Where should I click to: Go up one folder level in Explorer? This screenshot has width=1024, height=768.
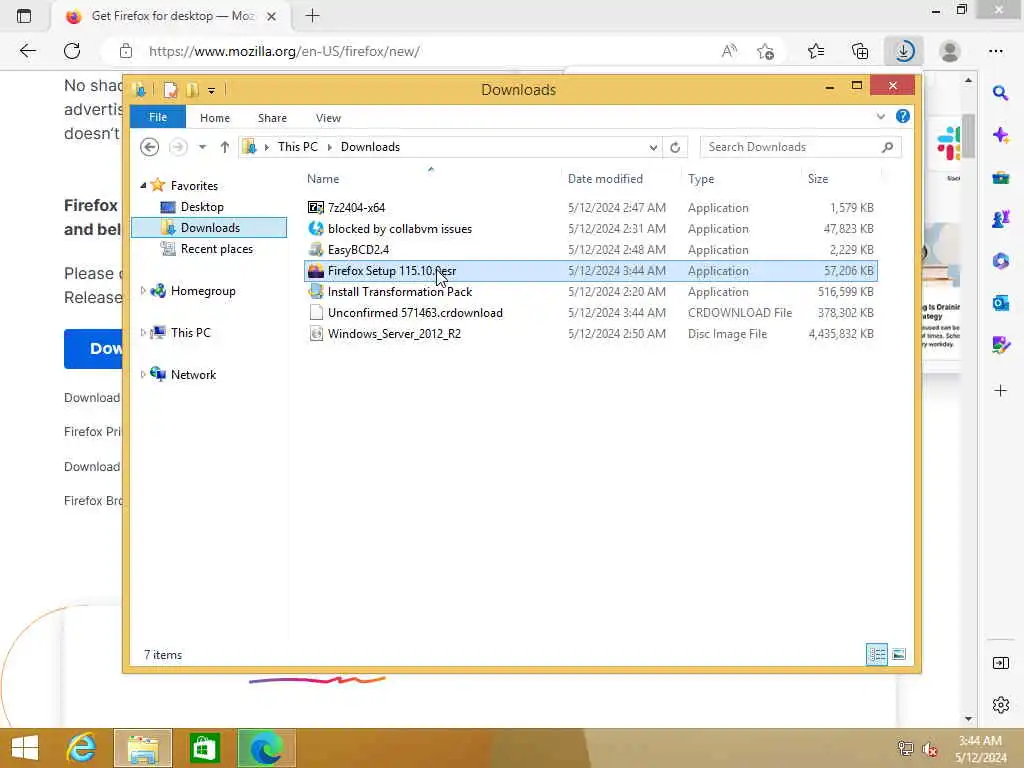(x=225, y=147)
